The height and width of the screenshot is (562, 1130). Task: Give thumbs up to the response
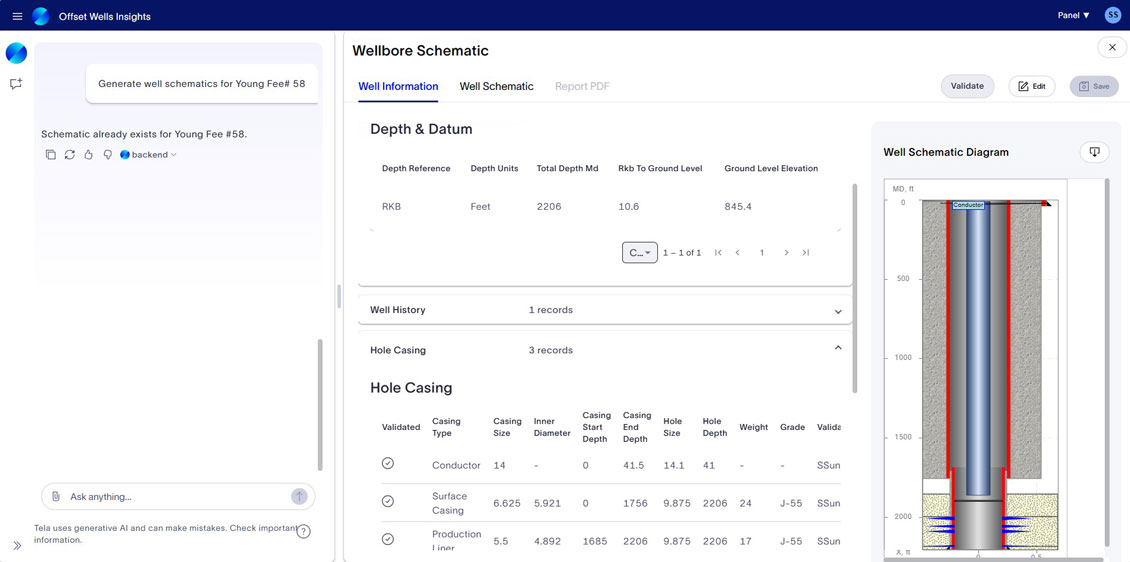[89, 154]
